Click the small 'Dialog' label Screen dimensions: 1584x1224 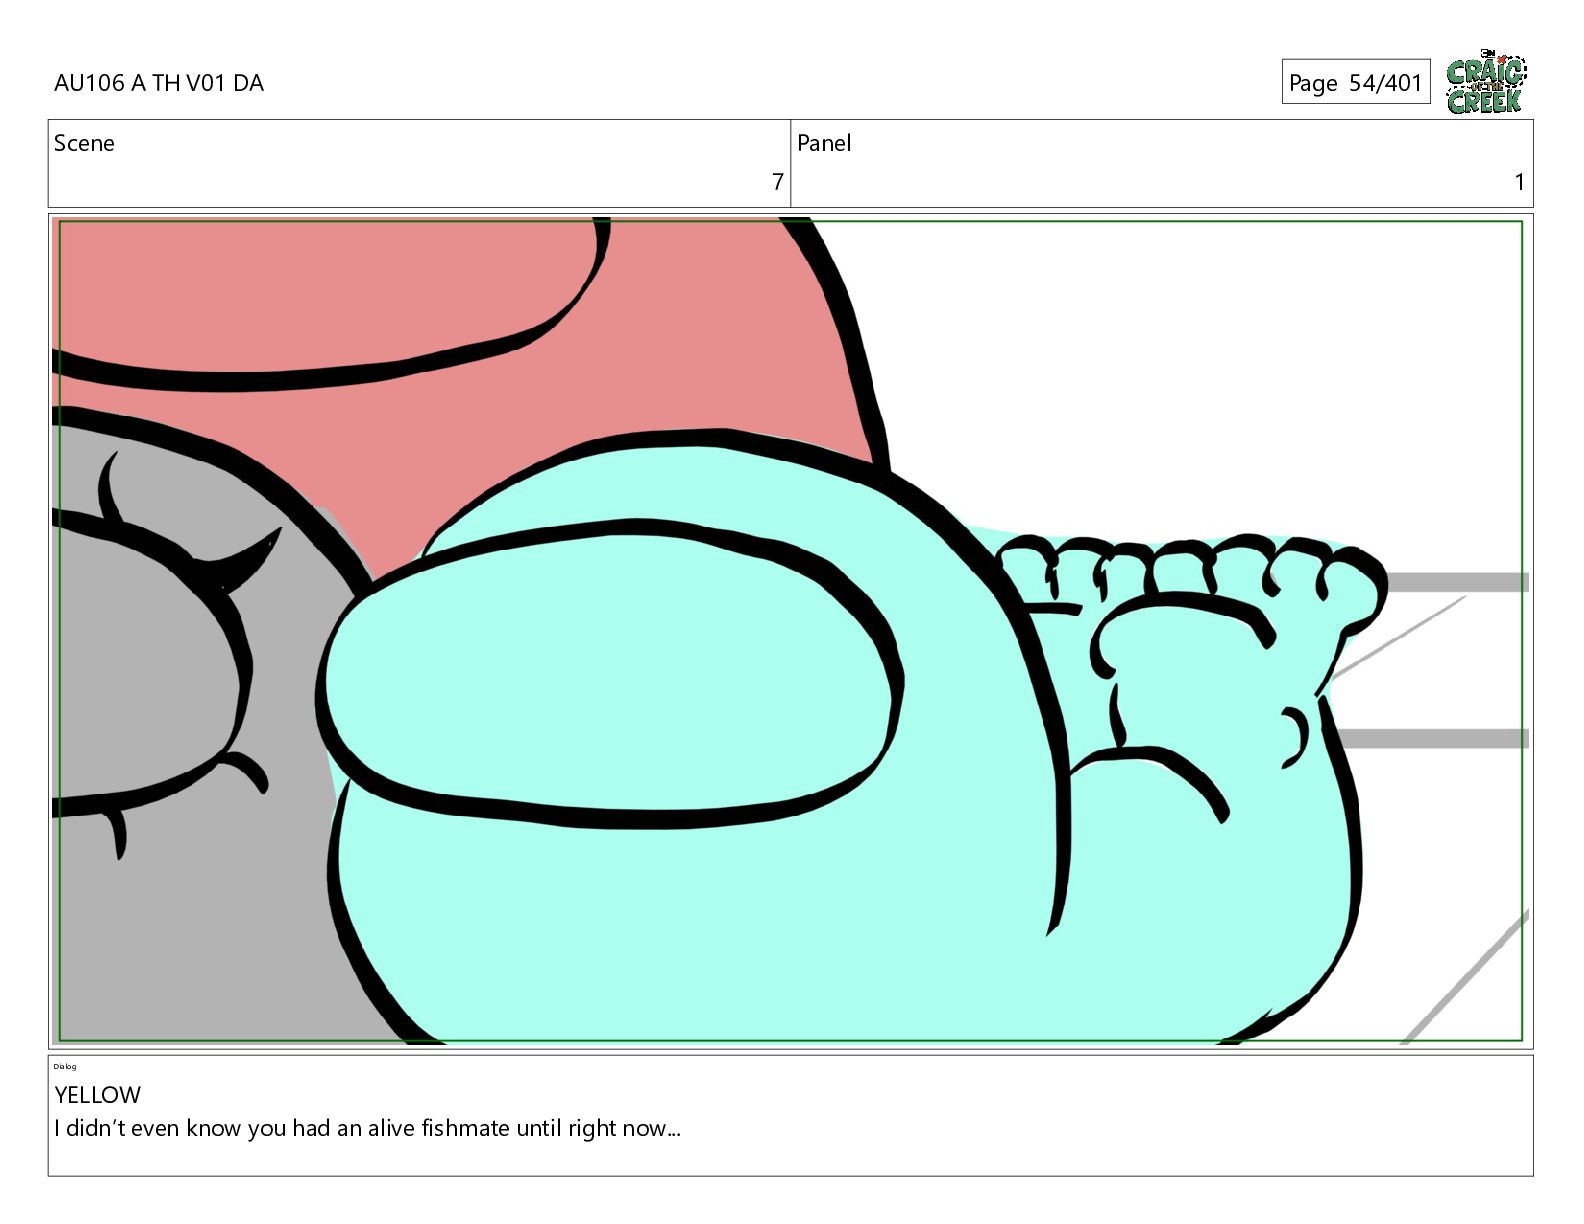[x=65, y=1067]
